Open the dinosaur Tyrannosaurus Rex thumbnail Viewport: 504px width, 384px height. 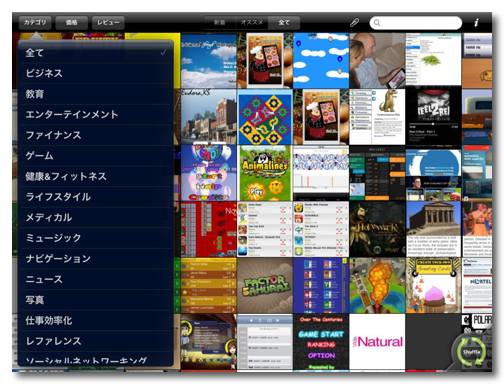(377, 117)
